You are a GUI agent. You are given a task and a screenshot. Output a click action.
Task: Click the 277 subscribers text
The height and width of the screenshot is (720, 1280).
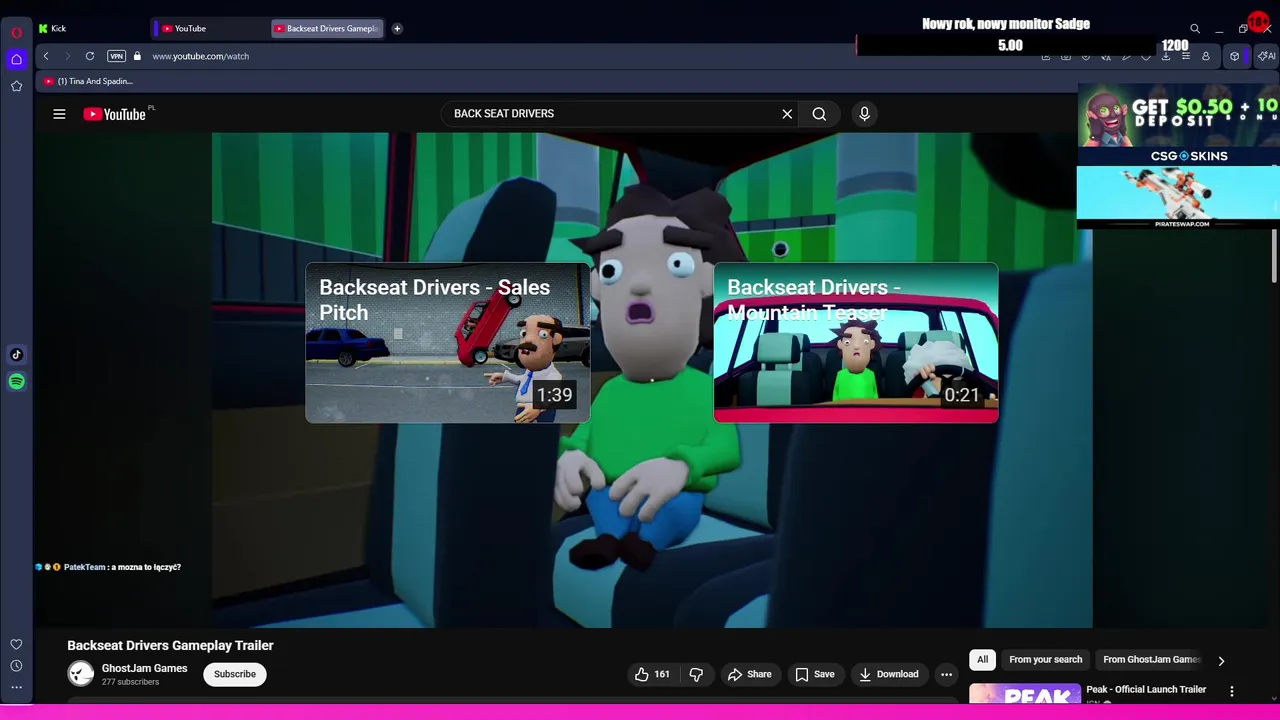(x=130, y=682)
